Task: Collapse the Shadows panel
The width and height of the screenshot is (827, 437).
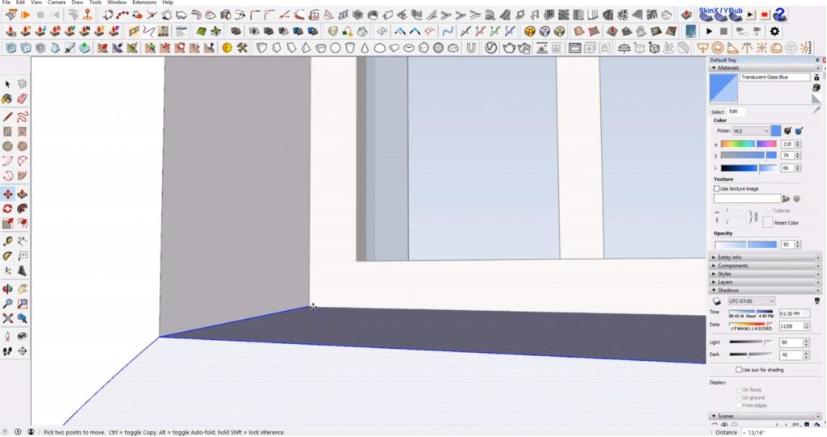Action: [765, 290]
